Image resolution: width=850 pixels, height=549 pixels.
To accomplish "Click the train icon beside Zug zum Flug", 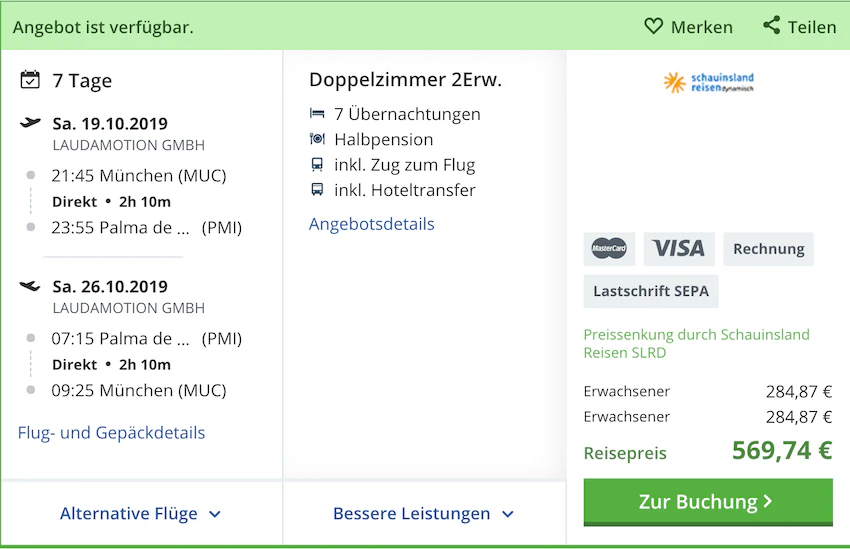I will tap(317, 164).
